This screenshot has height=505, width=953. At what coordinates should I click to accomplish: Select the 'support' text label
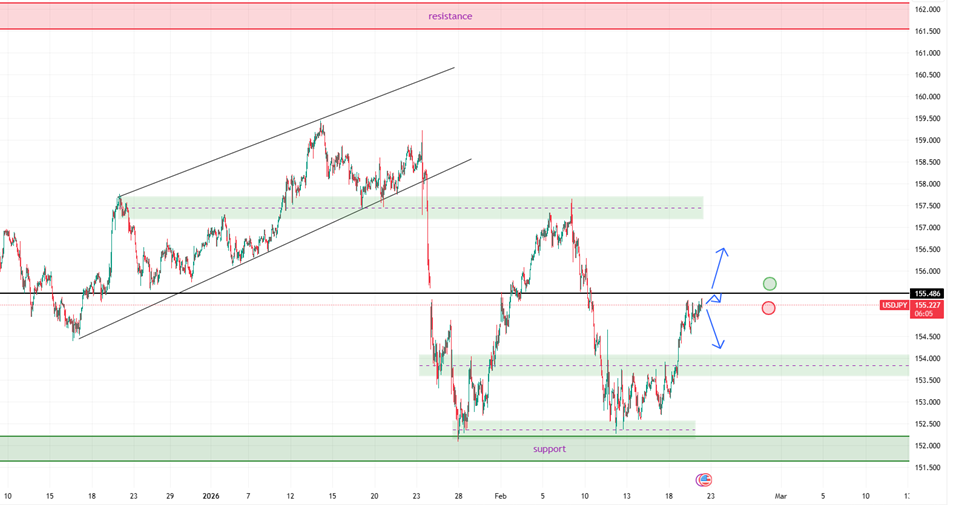[x=549, y=449]
